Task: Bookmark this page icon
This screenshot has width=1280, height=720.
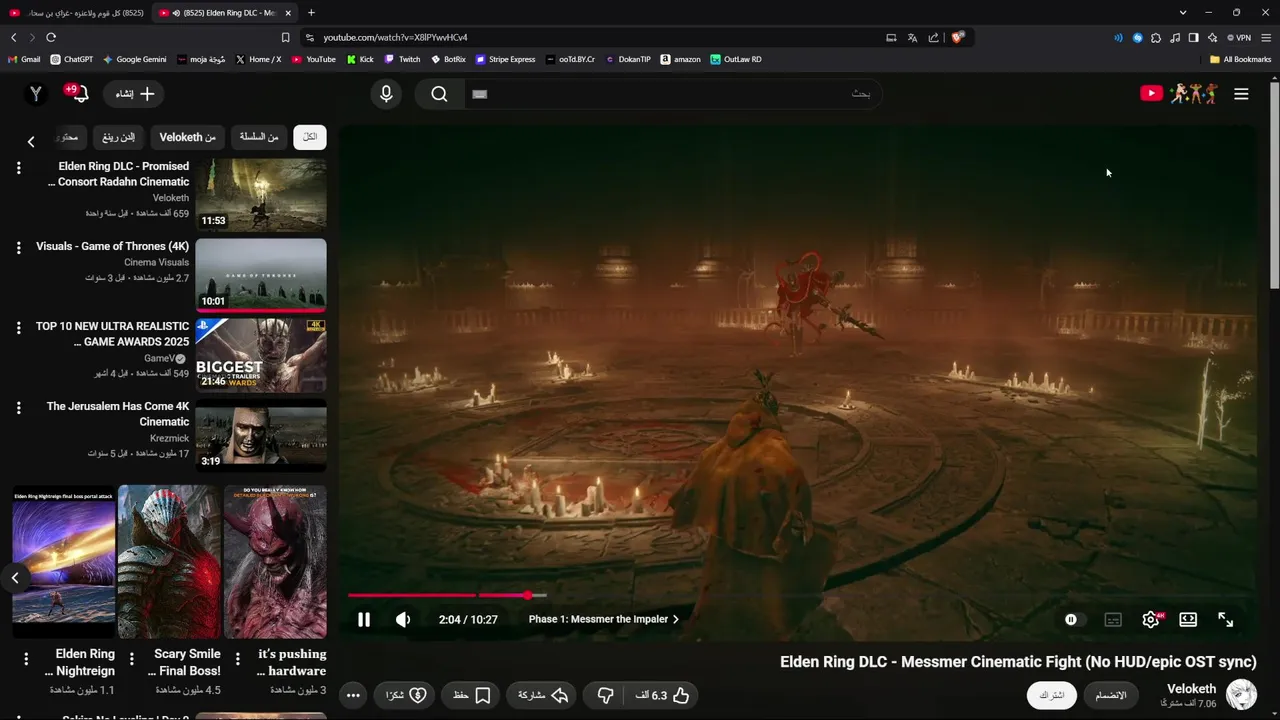Action: pos(285,37)
